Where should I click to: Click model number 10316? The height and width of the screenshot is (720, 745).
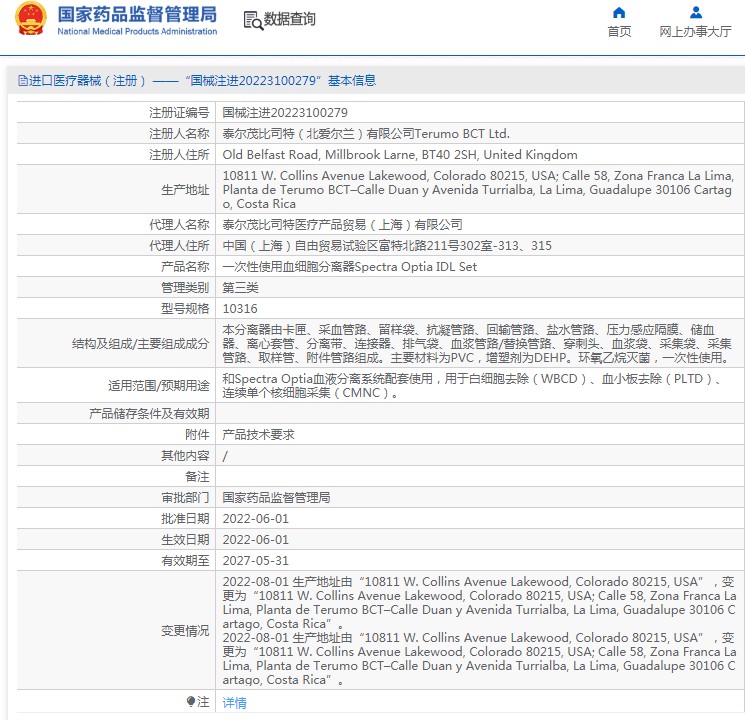pyautogui.click(x=240, y=308)
